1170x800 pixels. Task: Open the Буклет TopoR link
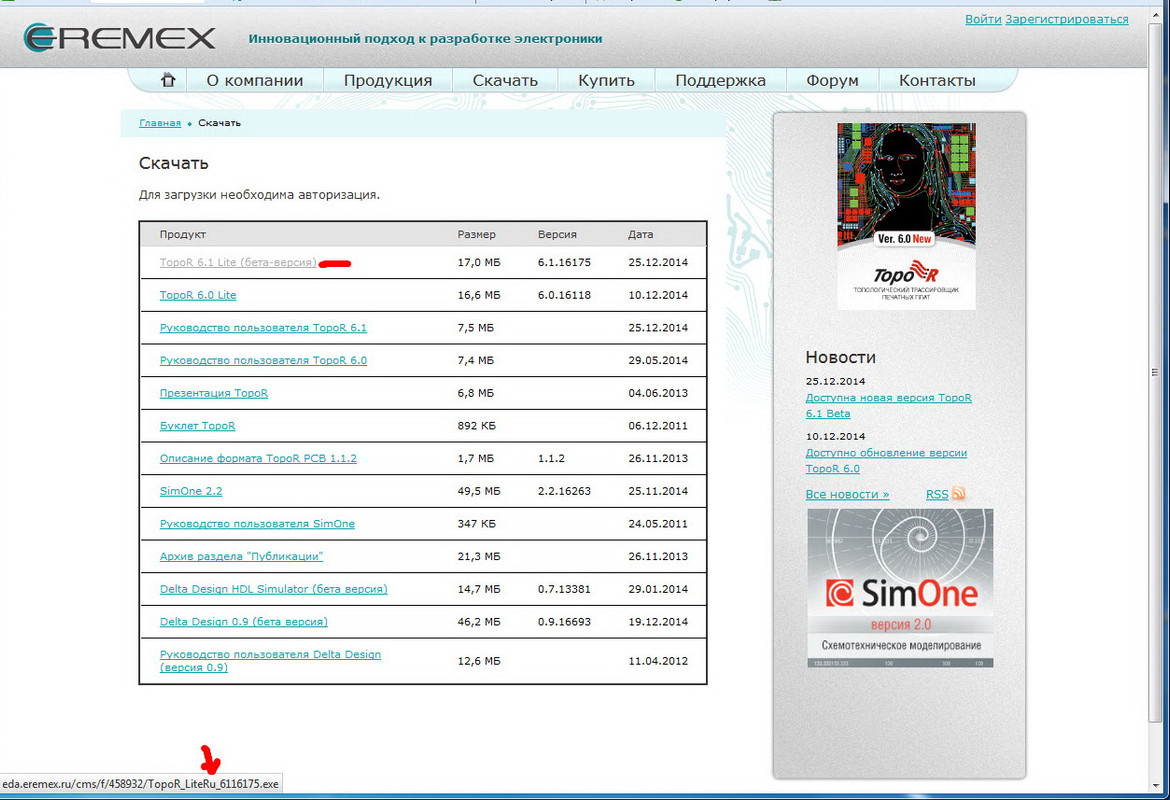(197, 426)
